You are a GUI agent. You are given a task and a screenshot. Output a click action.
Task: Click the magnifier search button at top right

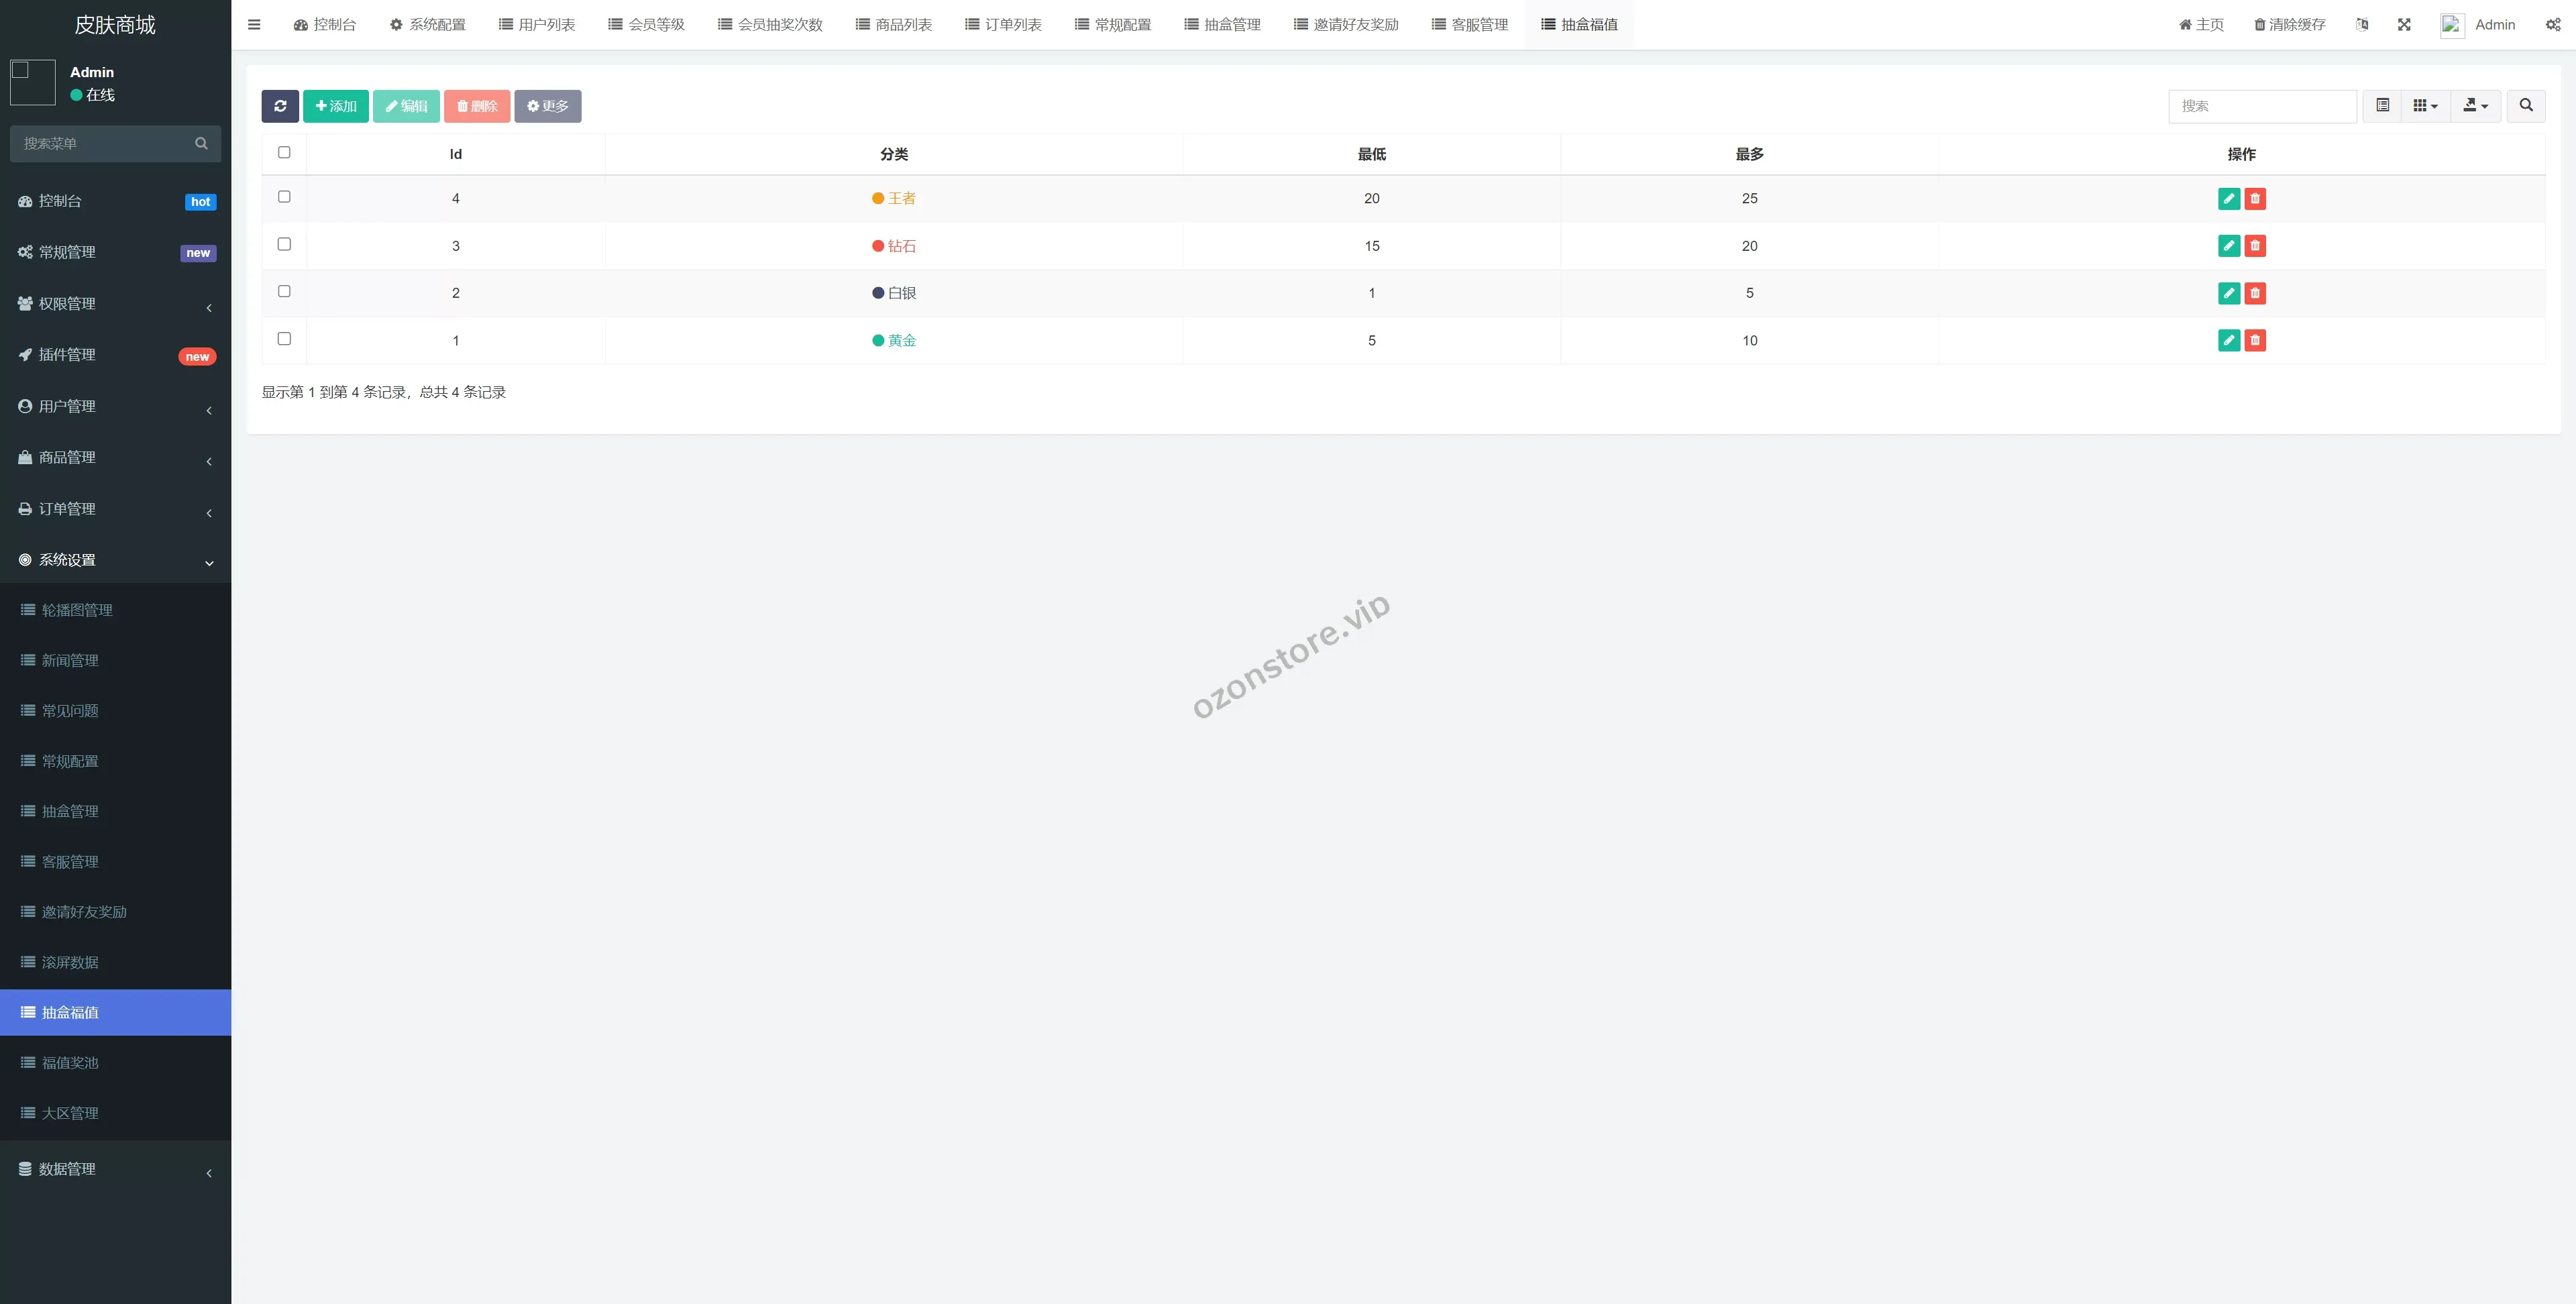tap(2525, 106)
